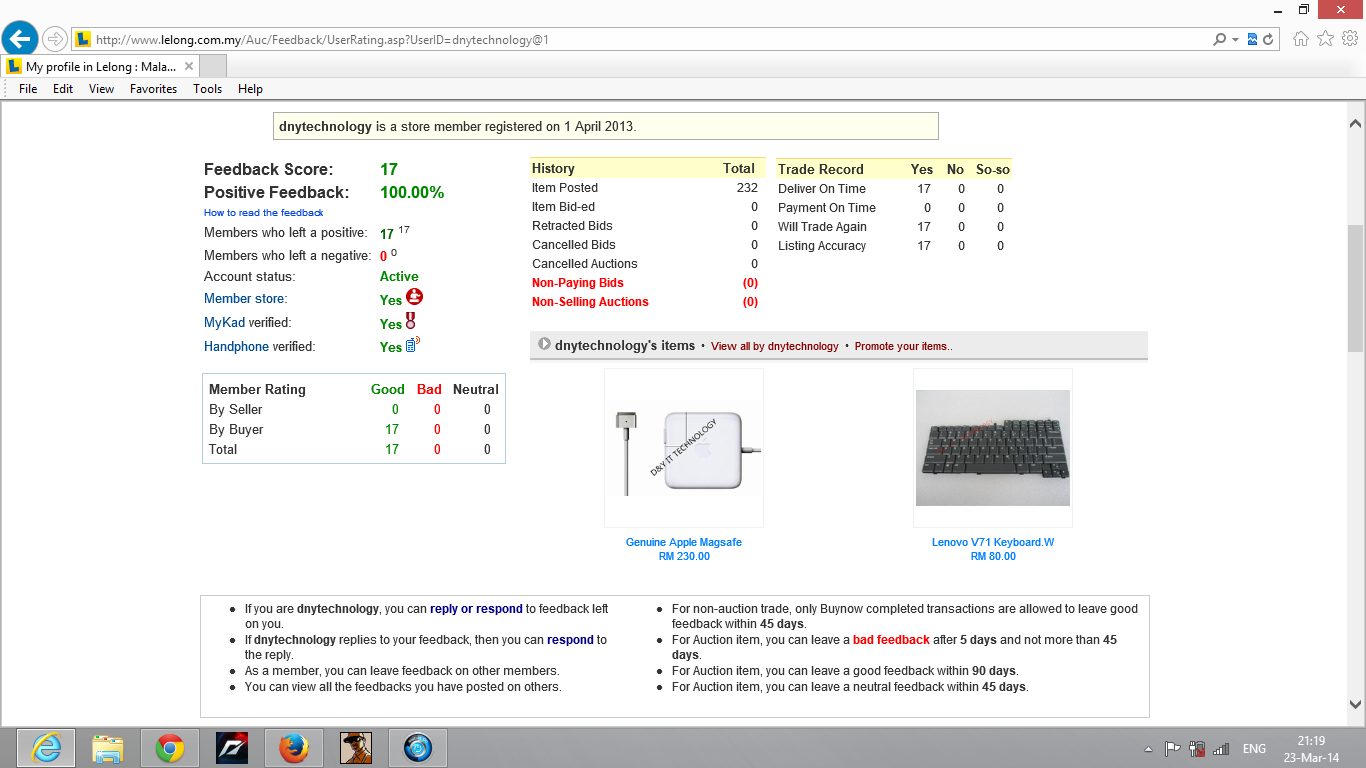
Task: Refresh the page with the reload icon
Action: coord(1268,40)
